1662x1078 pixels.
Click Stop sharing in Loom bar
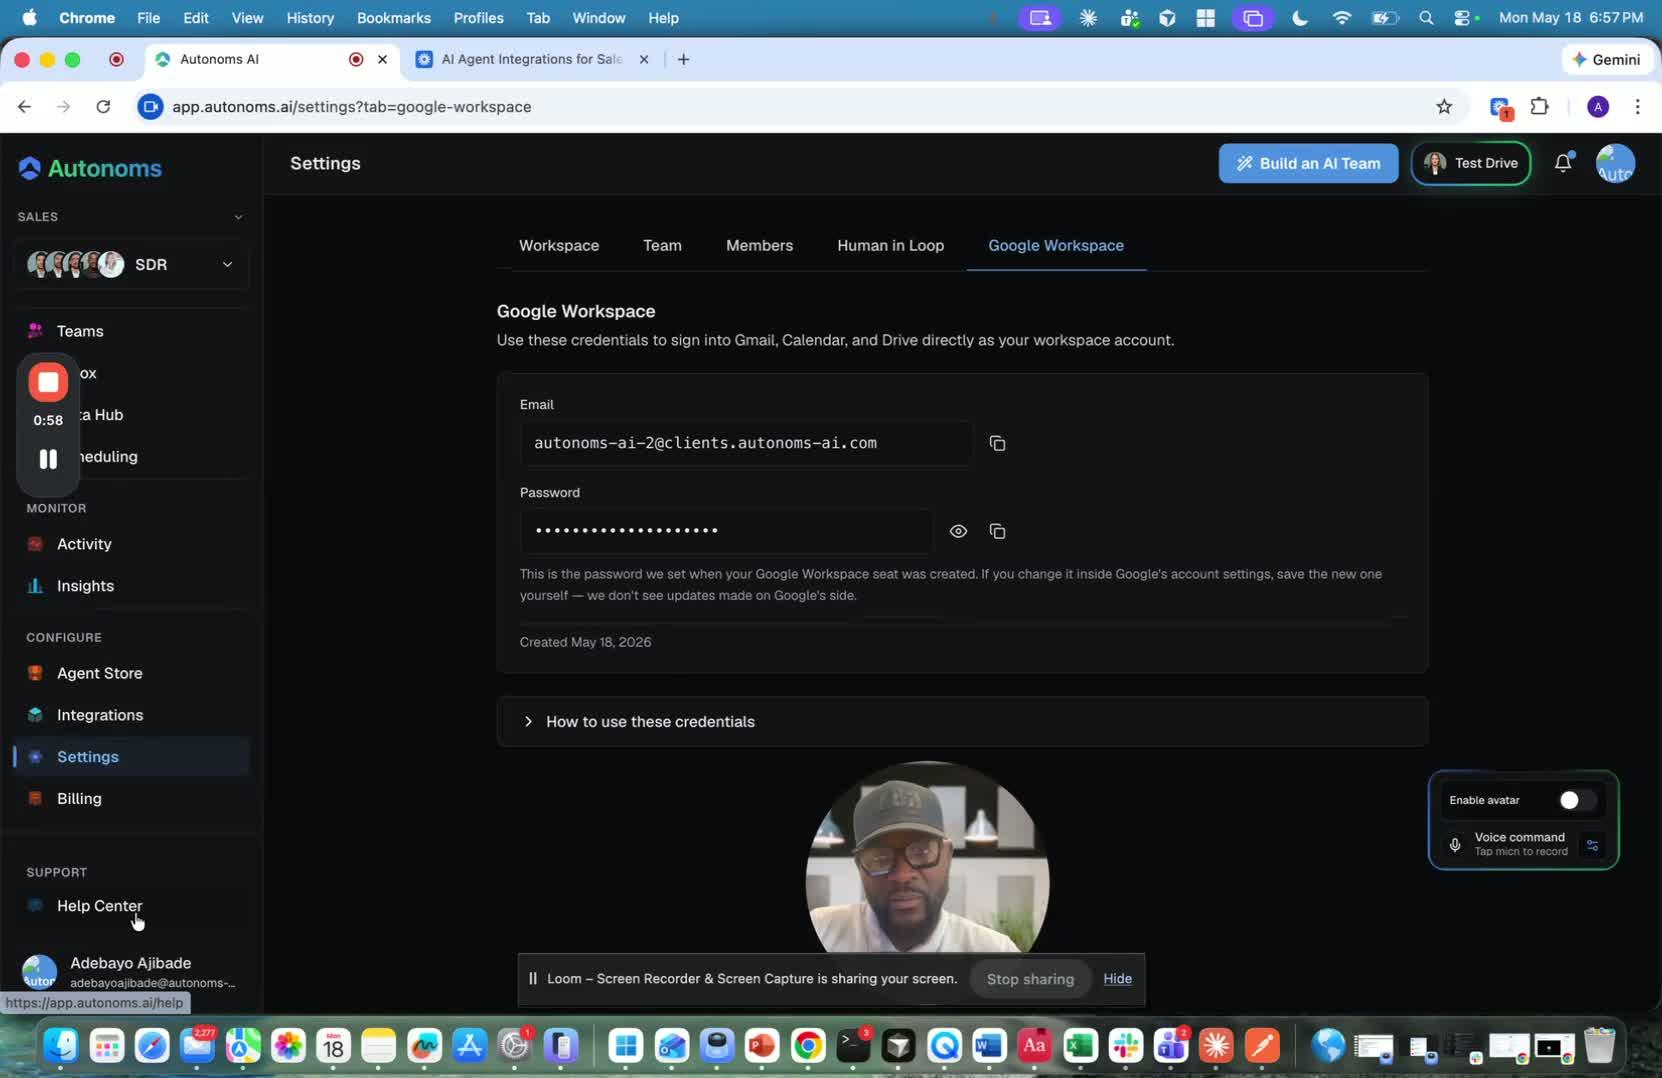(1030, 979)
